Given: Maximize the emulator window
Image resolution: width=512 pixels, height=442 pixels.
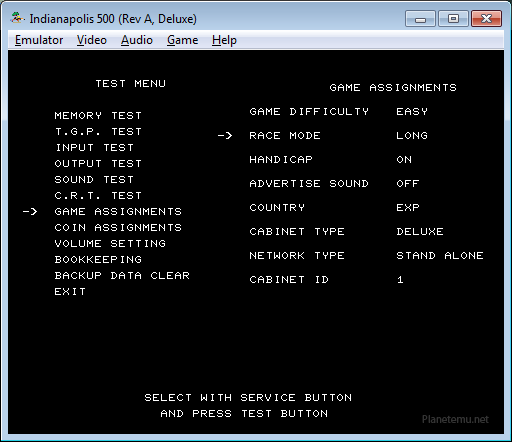Looking at the screenshot, I should click(453, 19).
